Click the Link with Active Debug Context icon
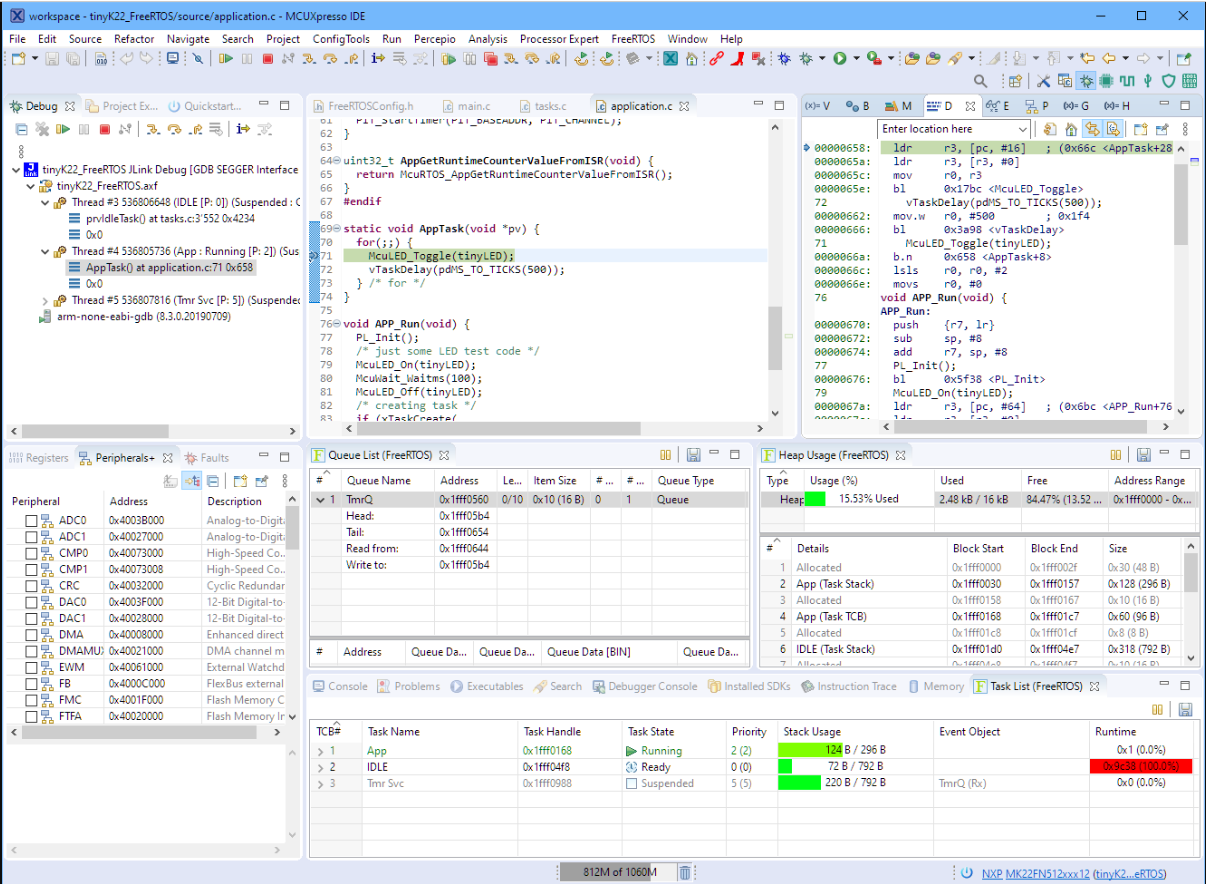 pos(1091,128)
